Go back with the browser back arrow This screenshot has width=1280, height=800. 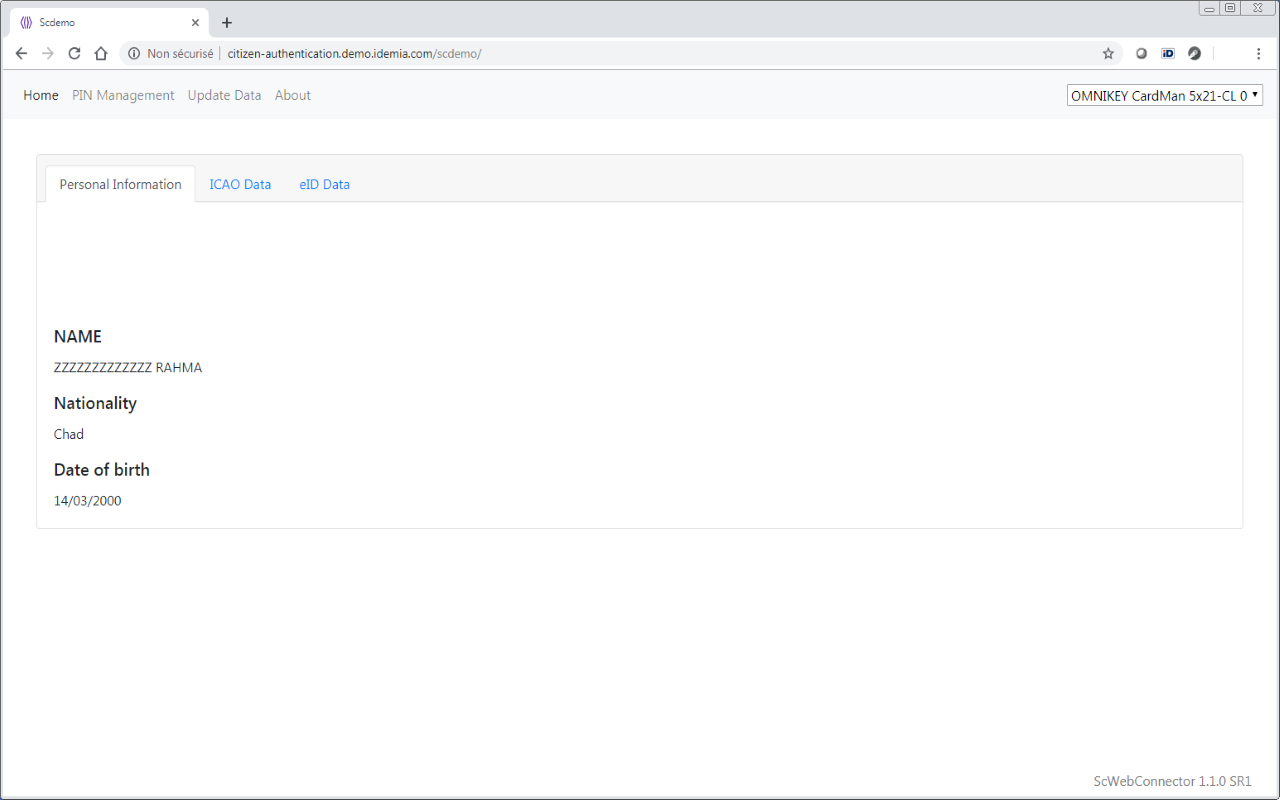(x=21, y=53)
